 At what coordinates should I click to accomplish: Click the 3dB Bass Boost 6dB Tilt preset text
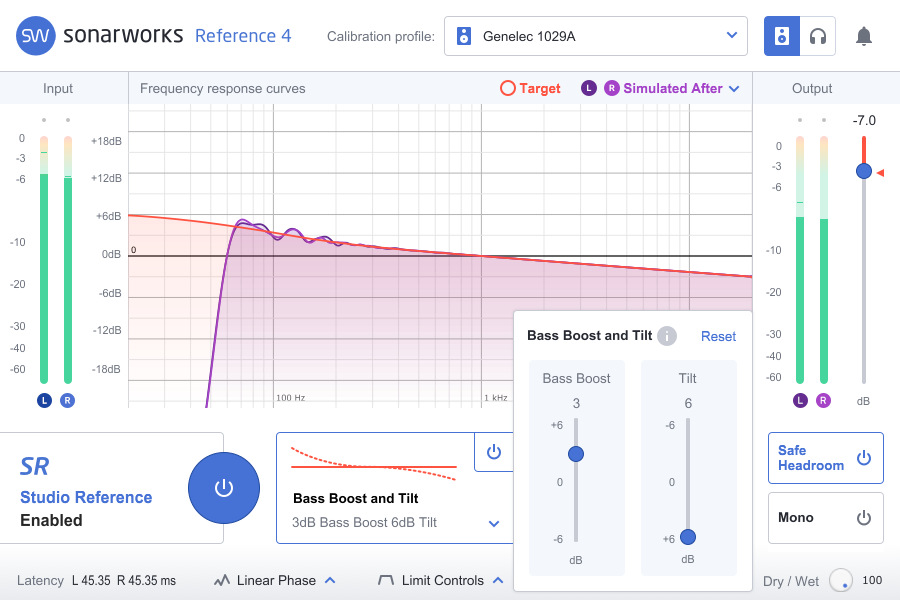[x=364, y=522]
